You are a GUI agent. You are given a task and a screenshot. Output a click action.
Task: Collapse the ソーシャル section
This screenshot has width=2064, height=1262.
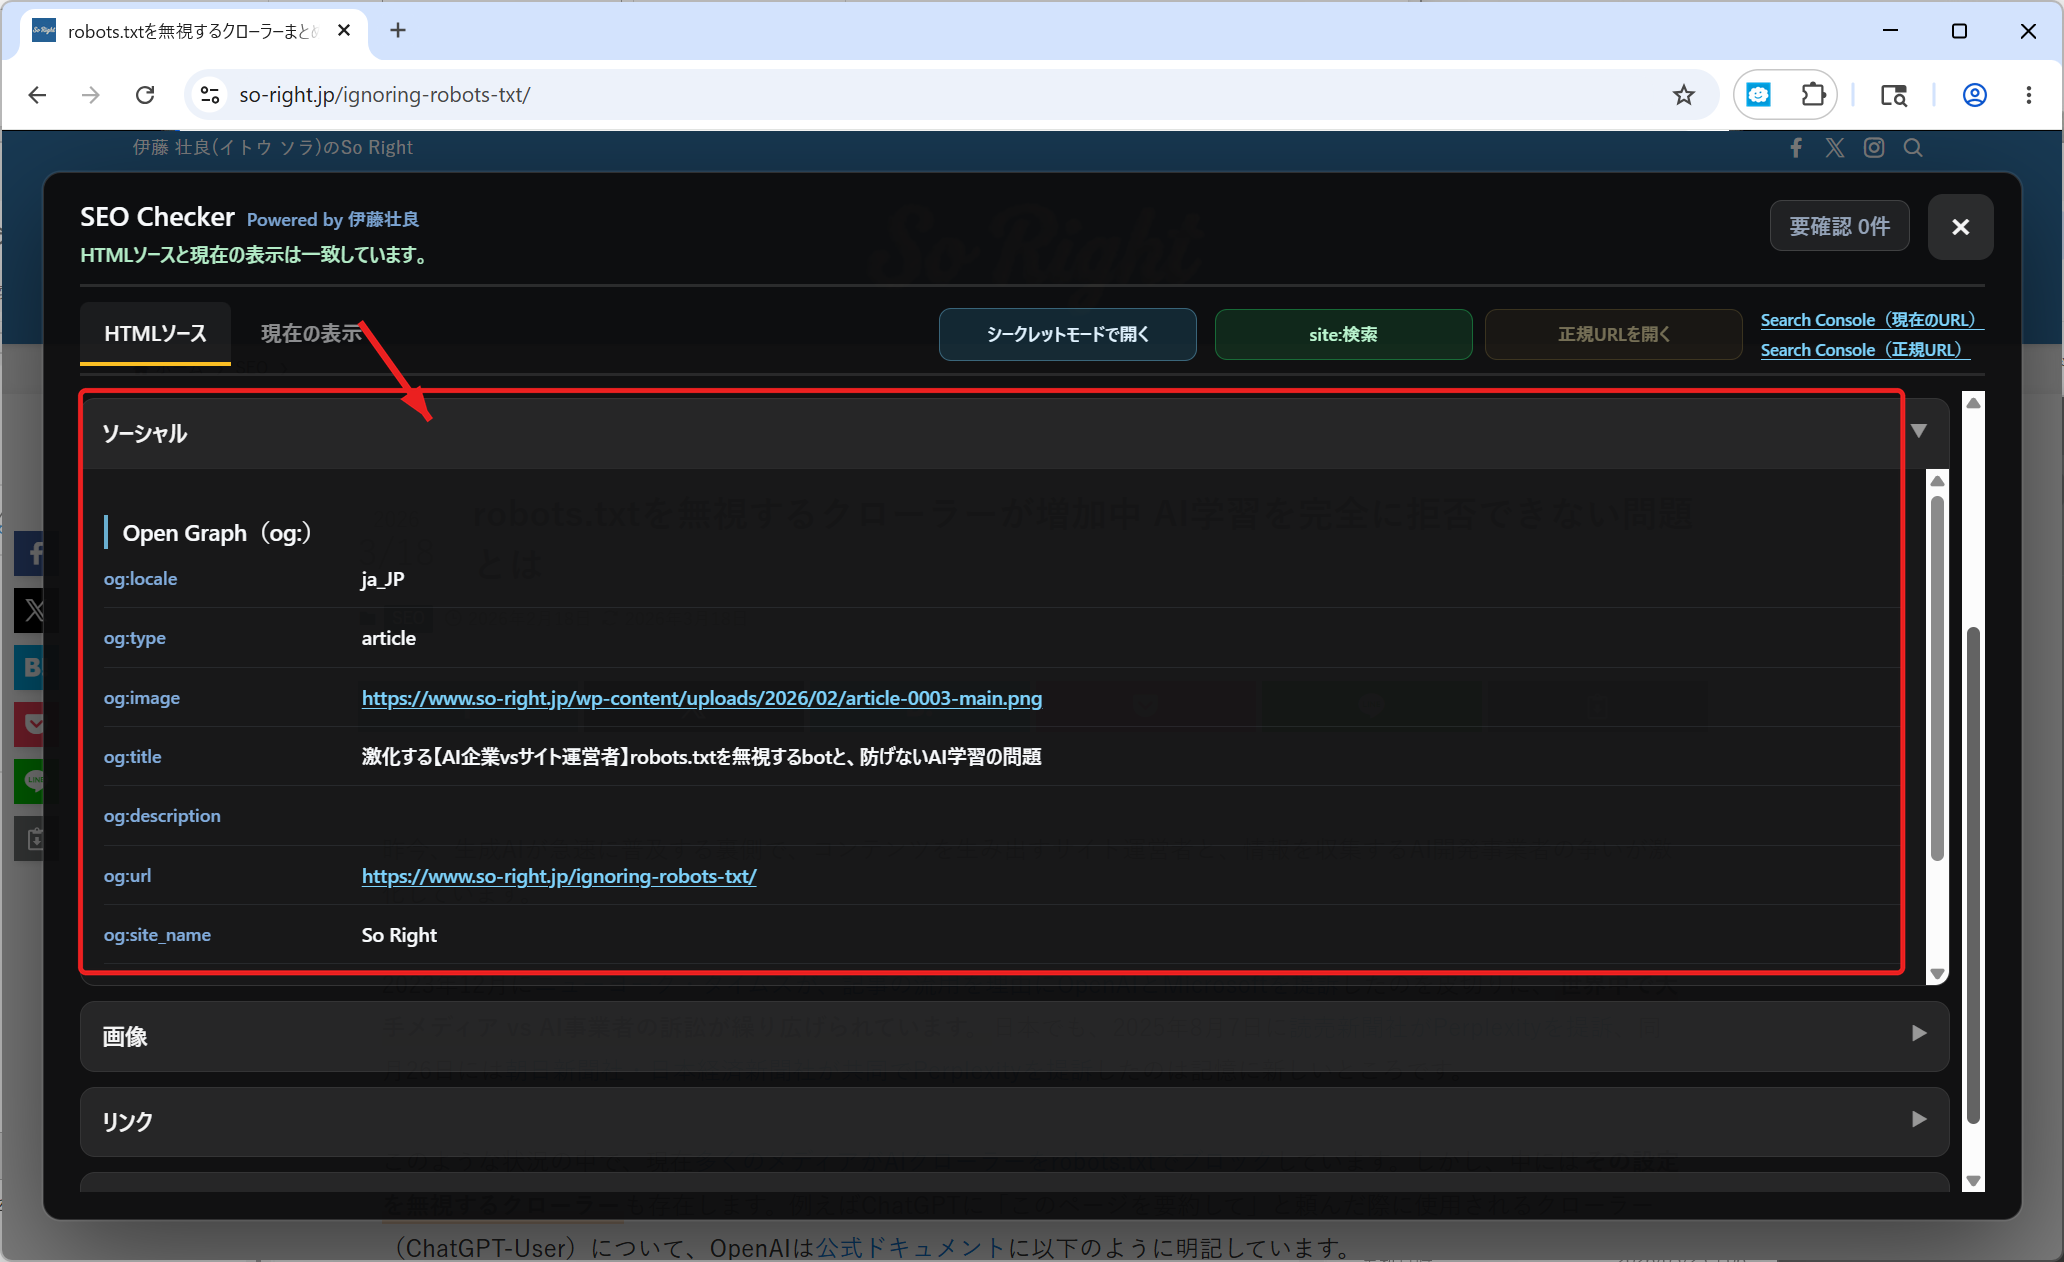1013,433
